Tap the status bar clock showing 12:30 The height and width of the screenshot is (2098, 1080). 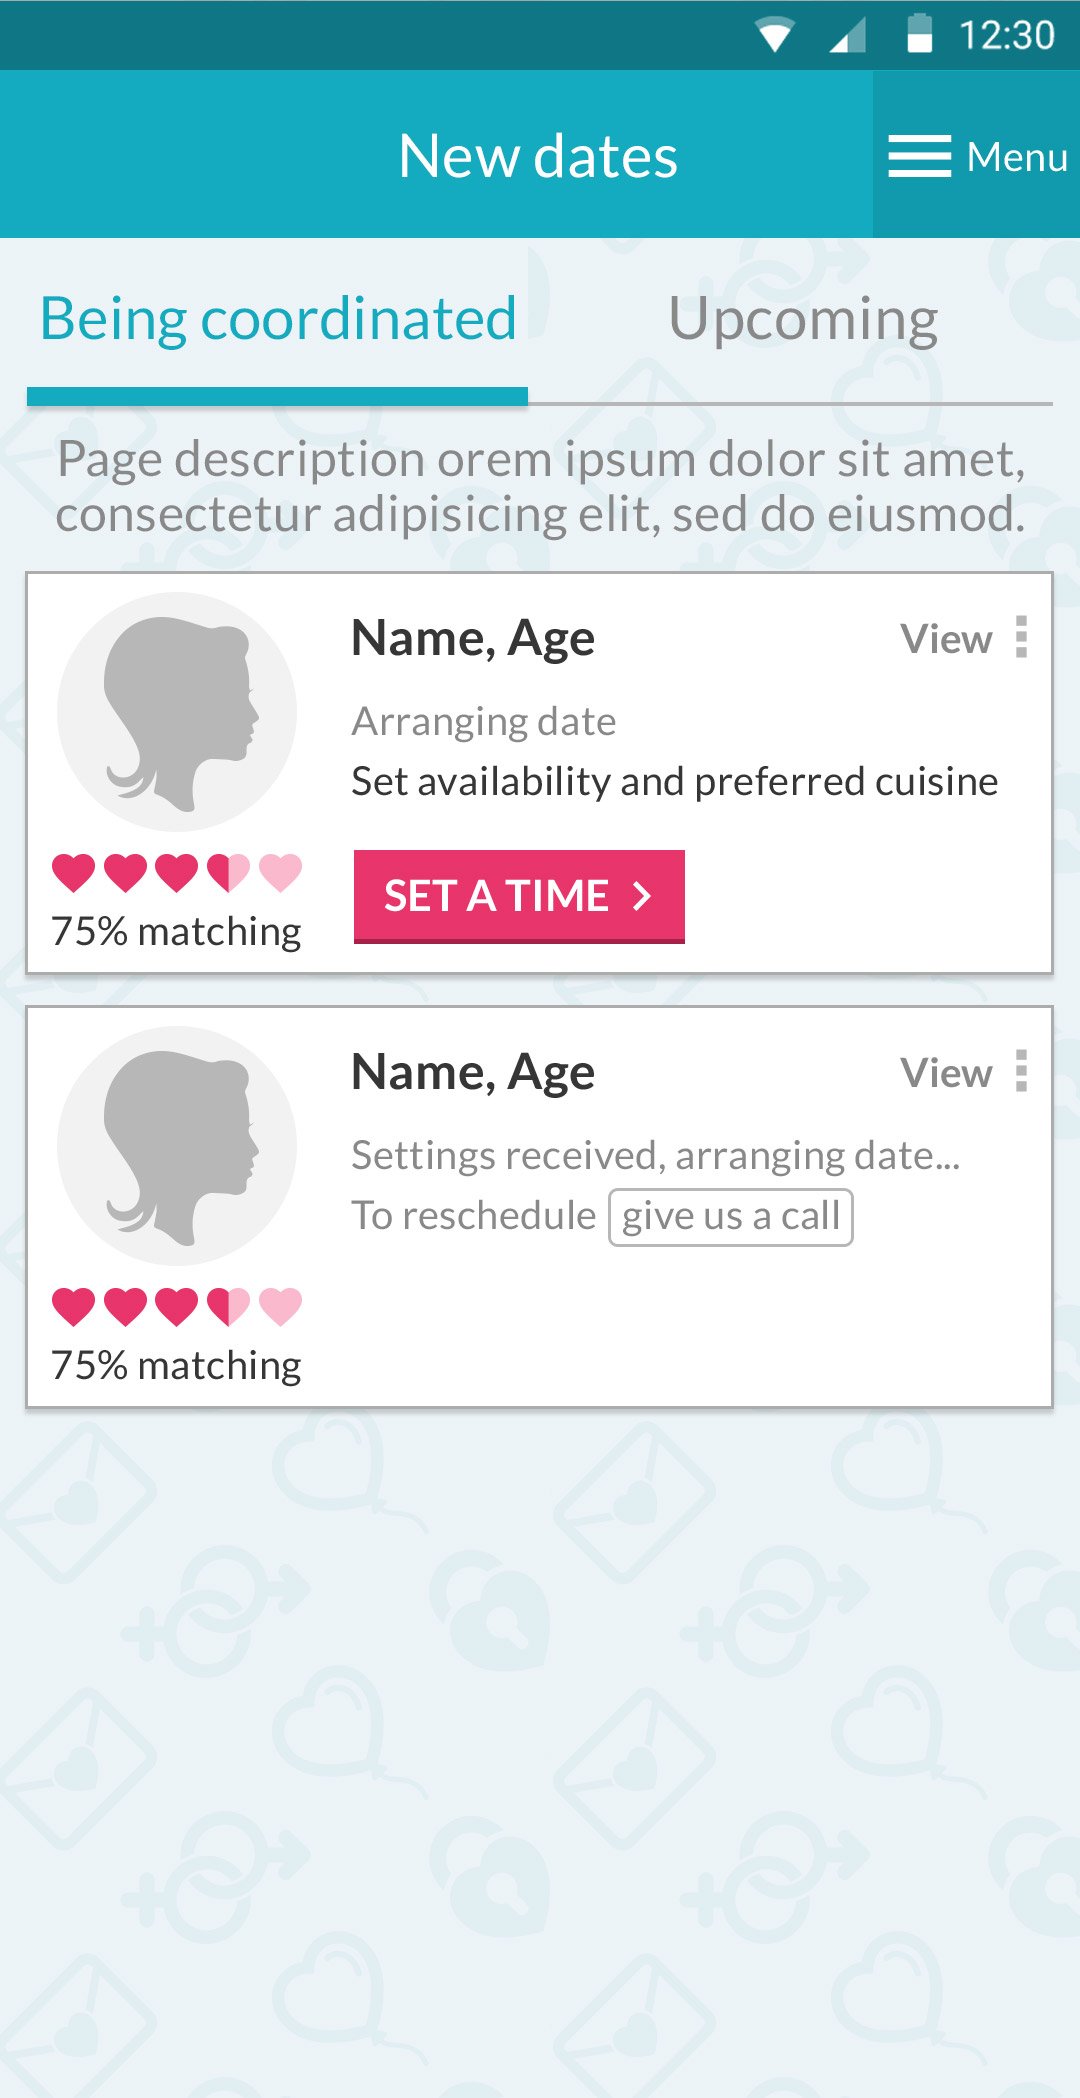tap(1006, 35)
